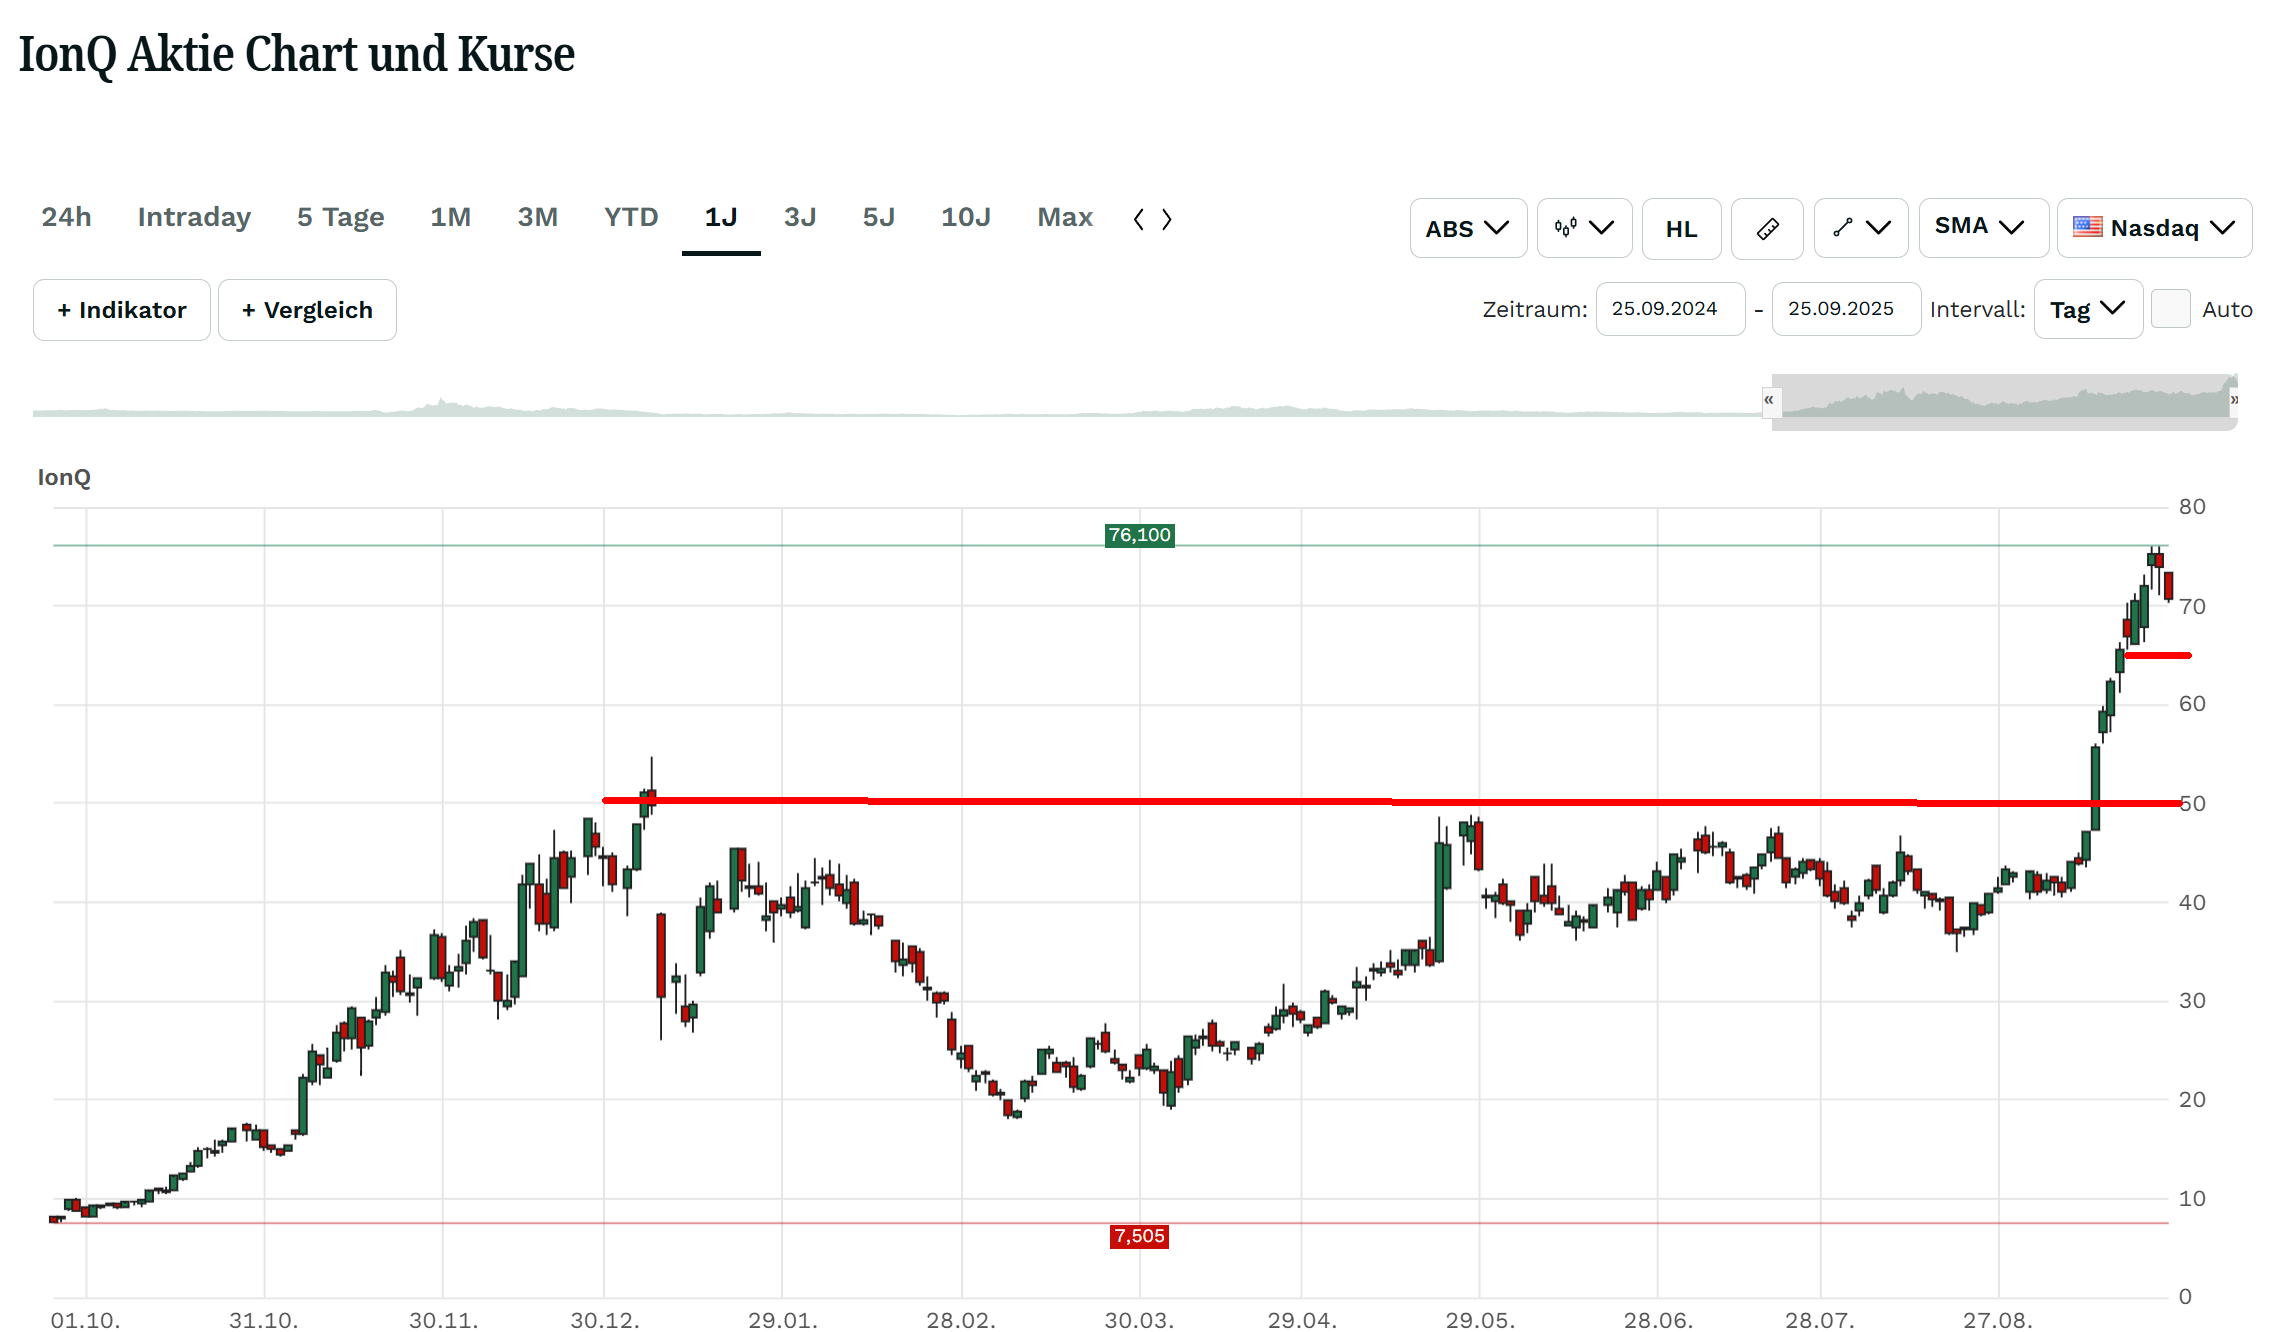Select the 5J range tab
Screen dimensions: 2274x1332
(x=879, y=217)
